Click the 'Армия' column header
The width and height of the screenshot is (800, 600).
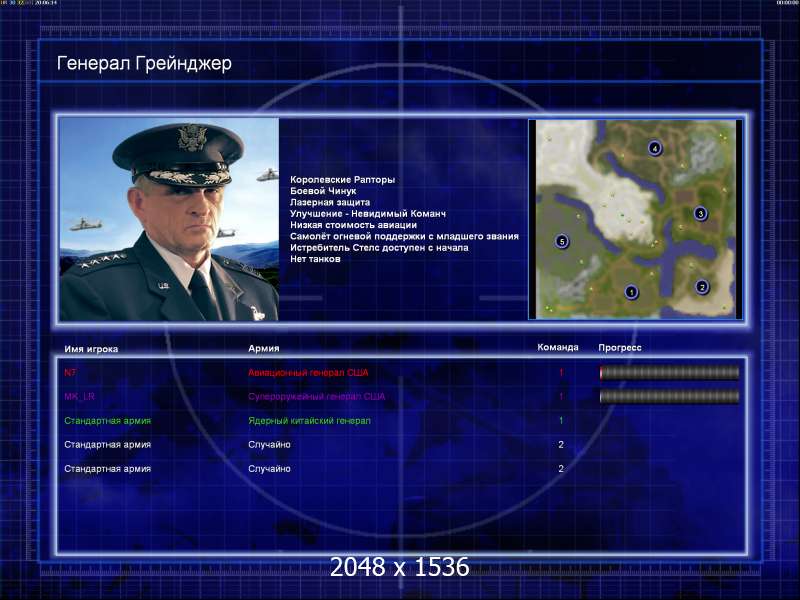tap(263, 348)
